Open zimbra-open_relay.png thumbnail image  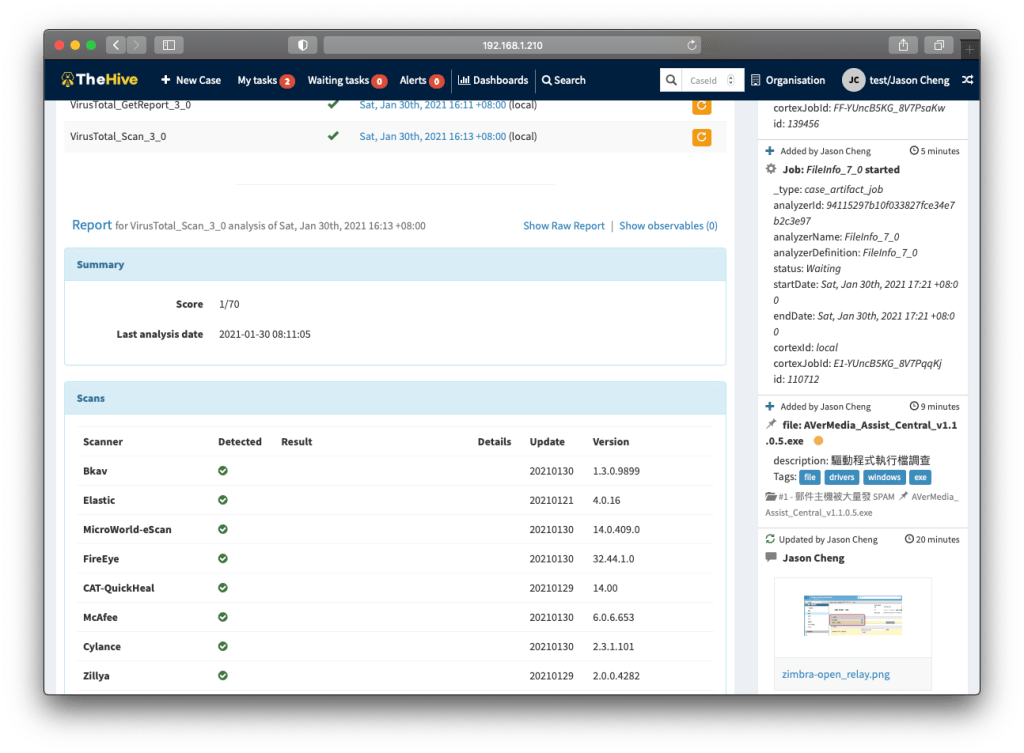pyautogui.click(x=853, y=616)
